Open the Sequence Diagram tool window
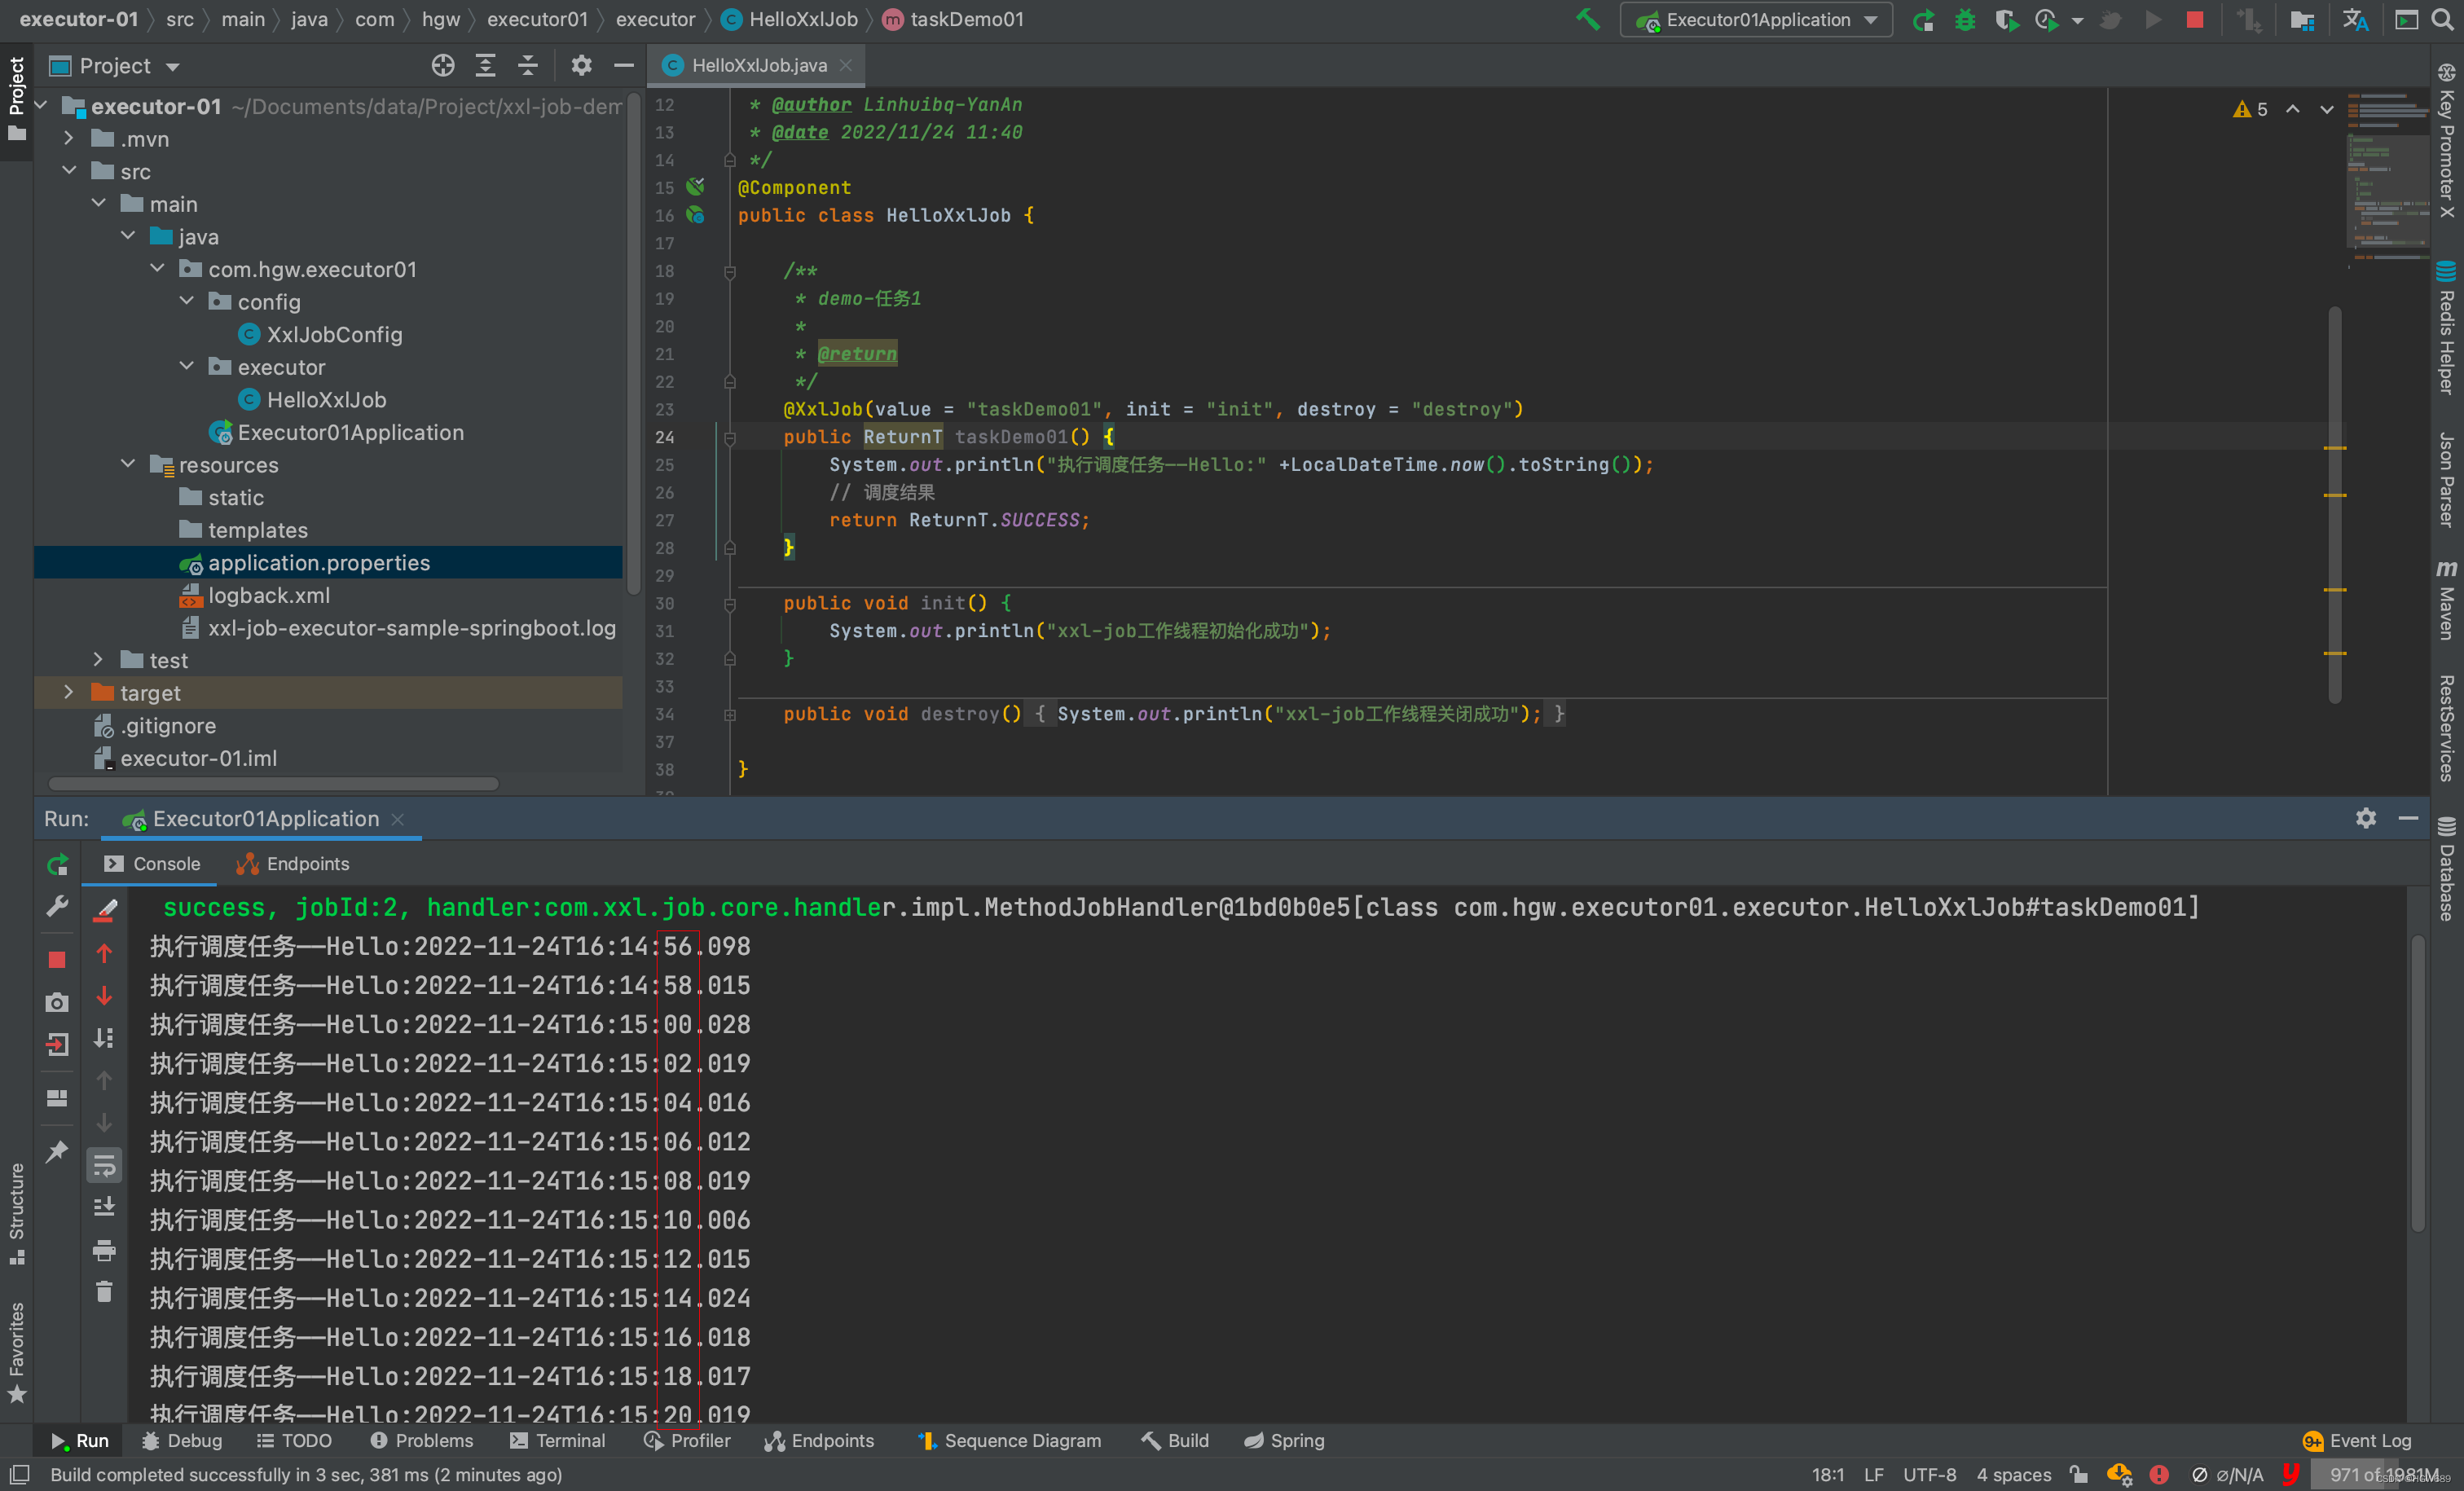This screenshot has height=1491, width=2464. (1010, 1440)
